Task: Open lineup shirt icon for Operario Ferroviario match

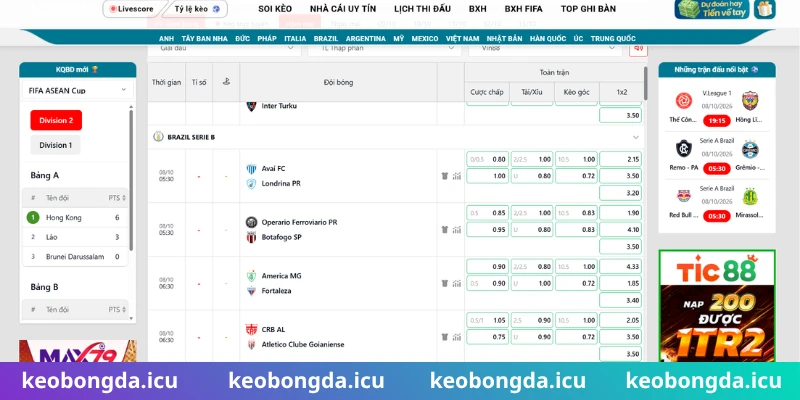Action: click(x=444, y=230)
